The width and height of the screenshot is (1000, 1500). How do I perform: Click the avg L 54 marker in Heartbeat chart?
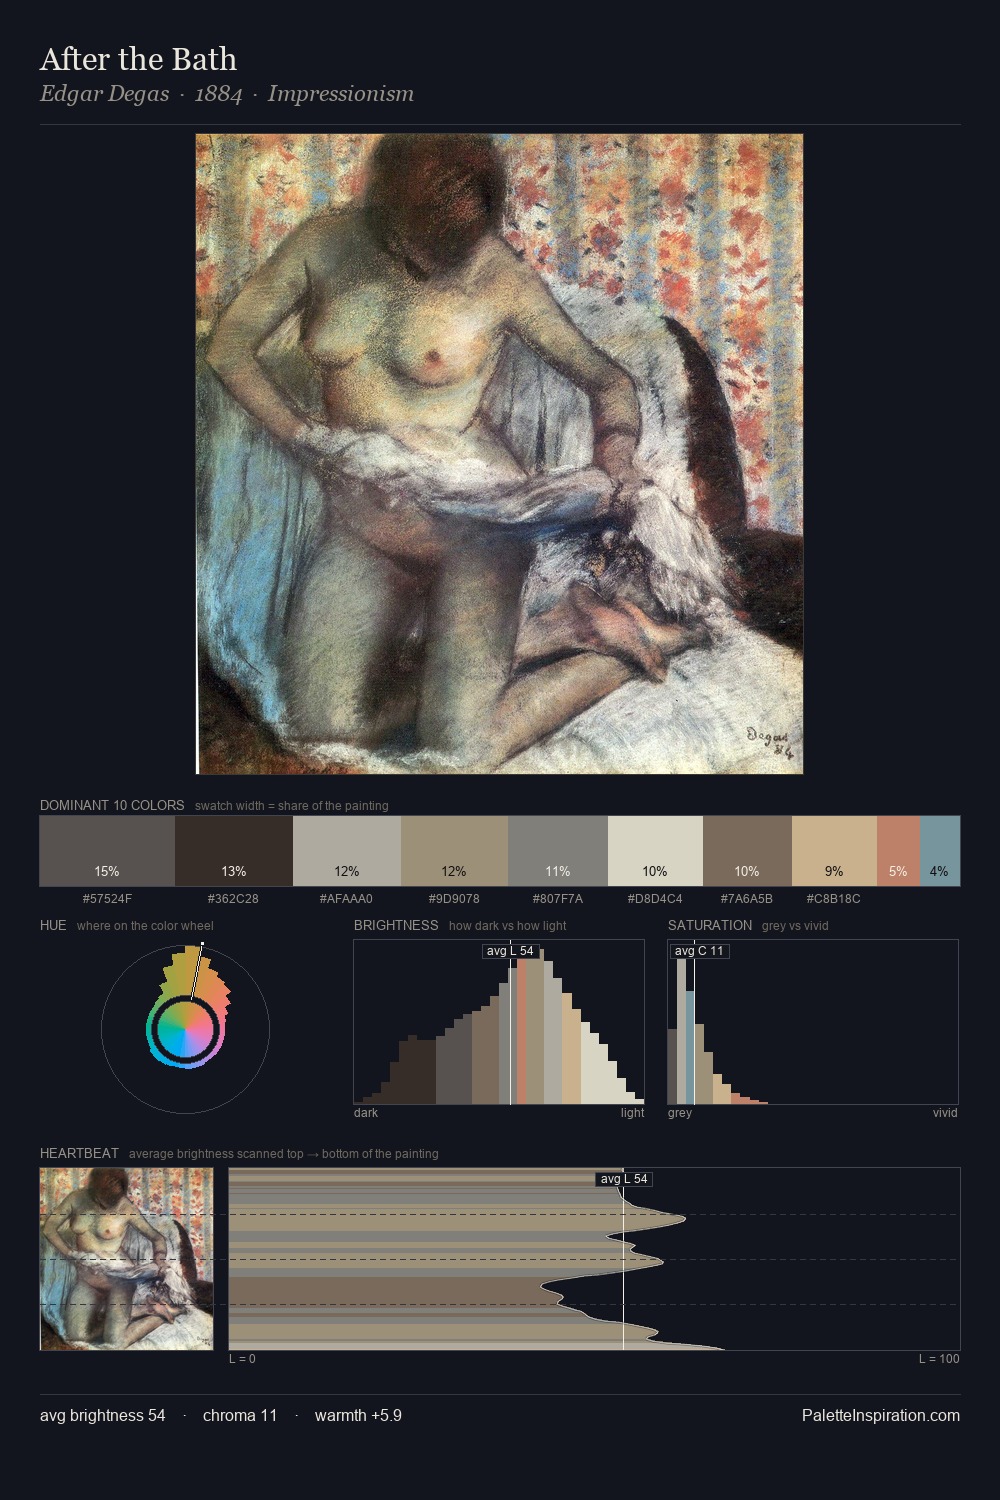(624, 1179)
